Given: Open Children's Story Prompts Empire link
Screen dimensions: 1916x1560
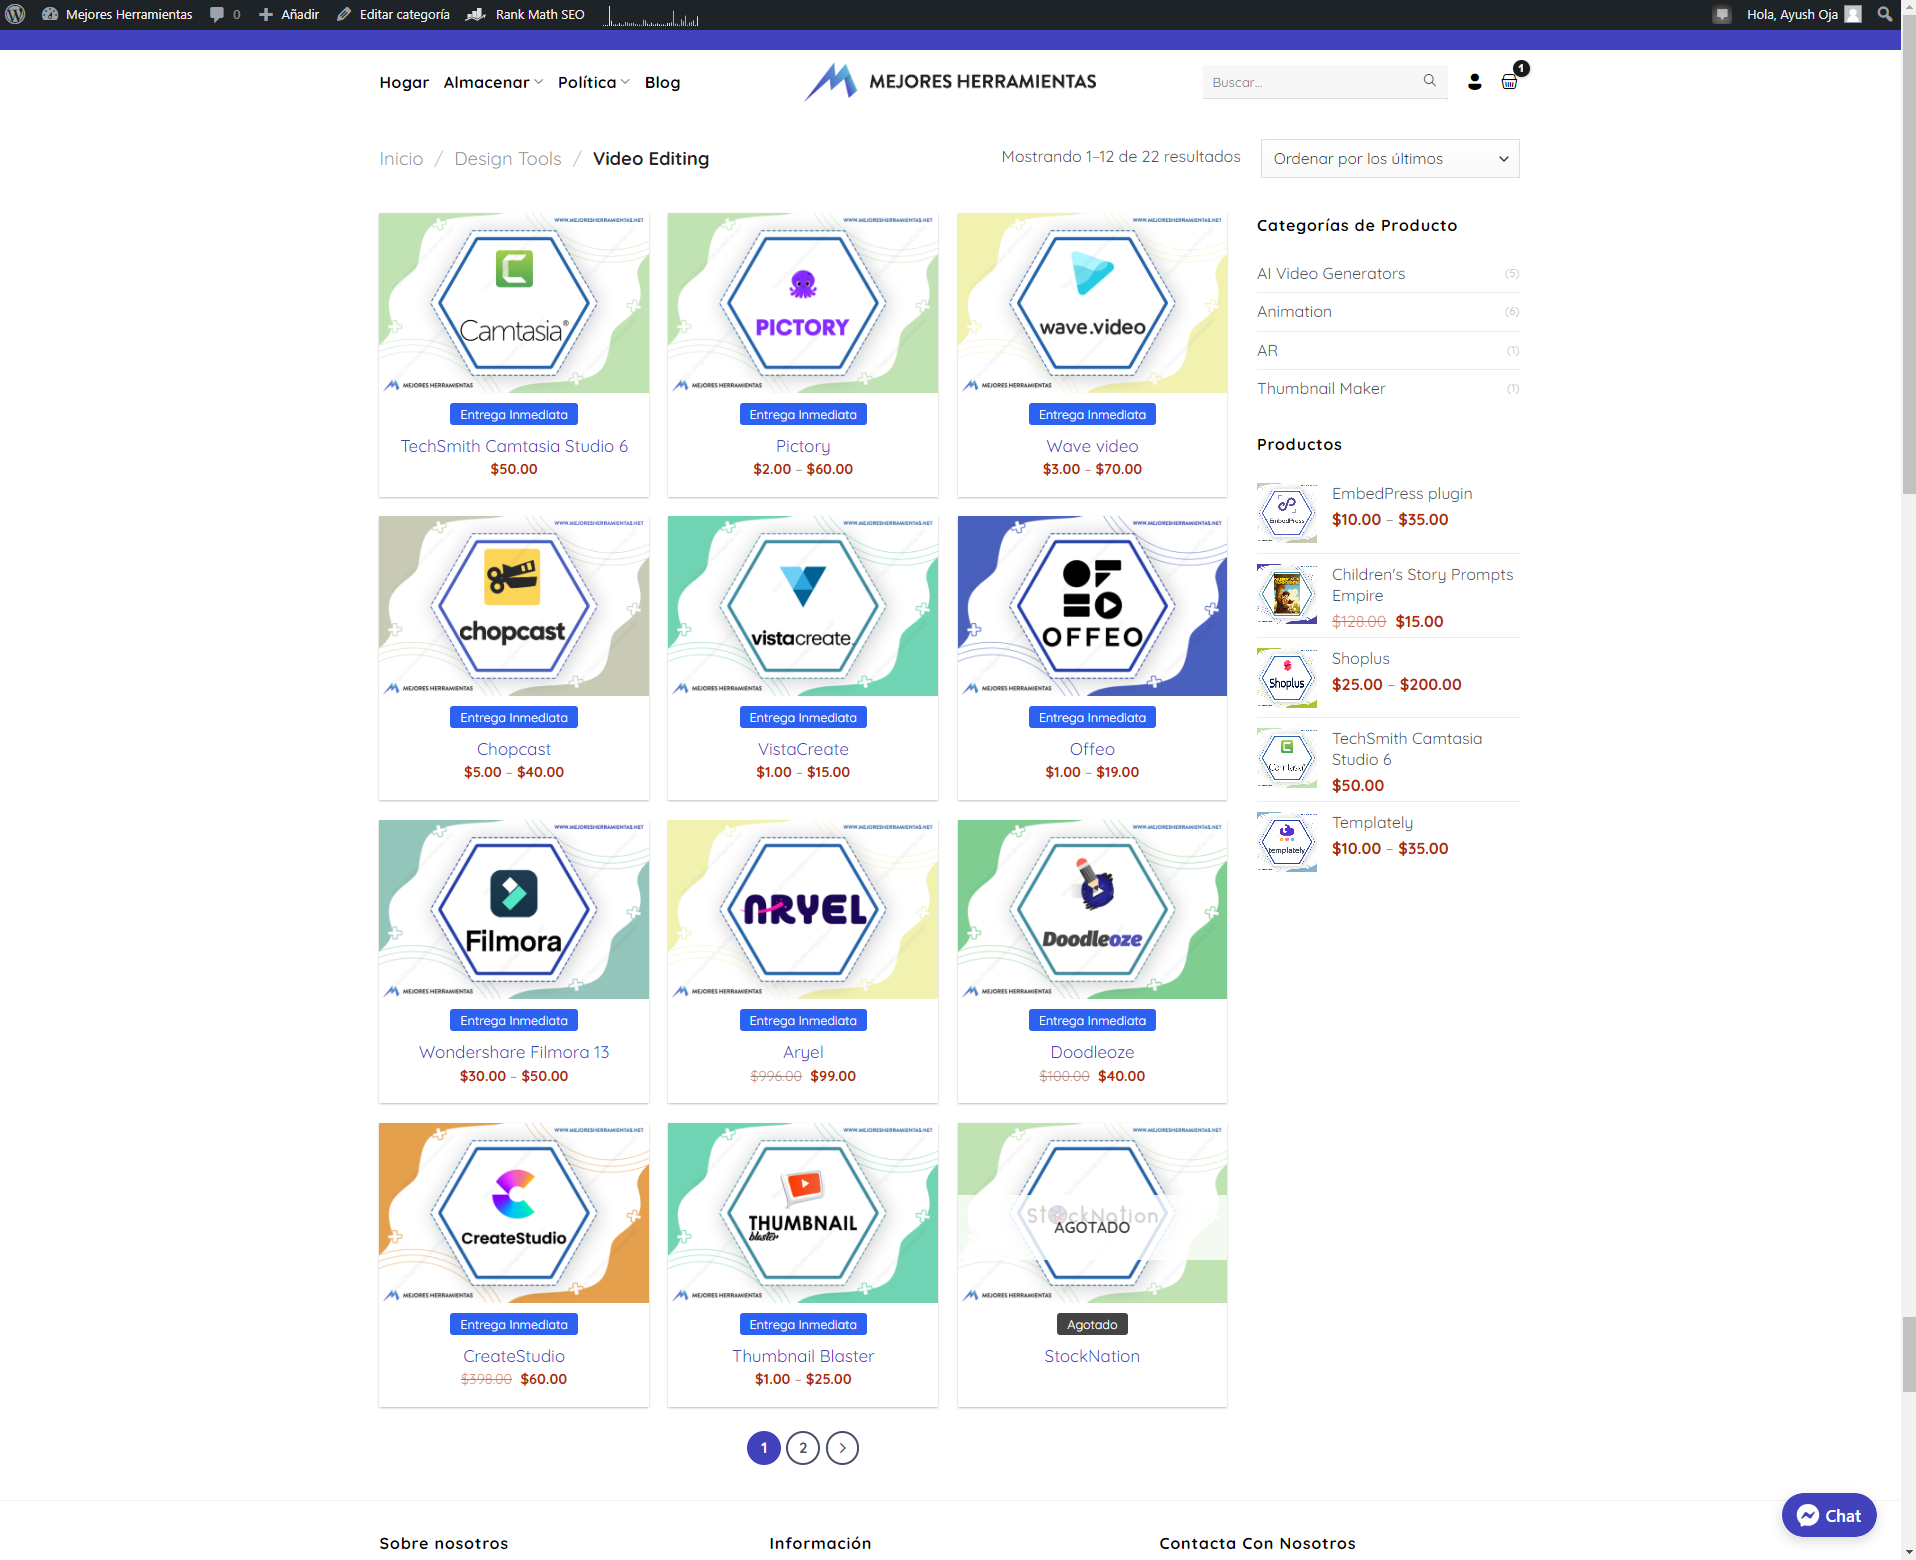Looking at the screenshot, I should tap(1422, 584).
